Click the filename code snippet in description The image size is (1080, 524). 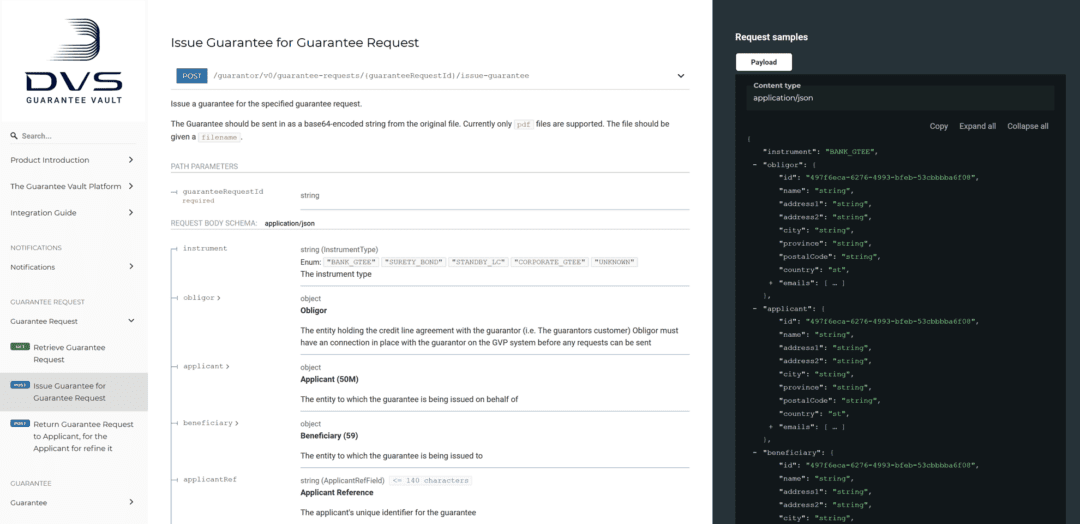point(220,137)
